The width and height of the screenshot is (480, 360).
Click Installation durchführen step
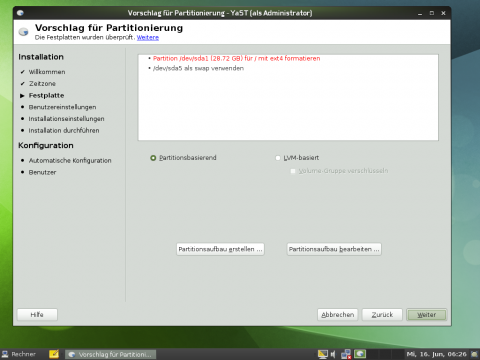tap(64, 131)
